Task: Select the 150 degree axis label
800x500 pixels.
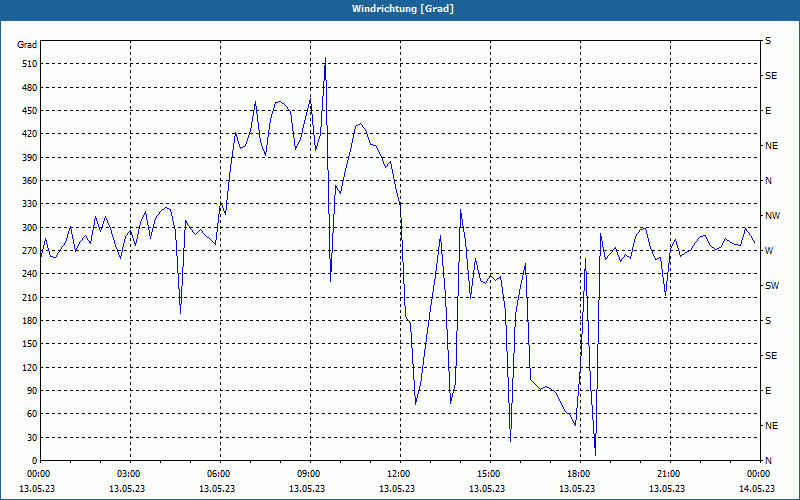Action: [31, 344]
